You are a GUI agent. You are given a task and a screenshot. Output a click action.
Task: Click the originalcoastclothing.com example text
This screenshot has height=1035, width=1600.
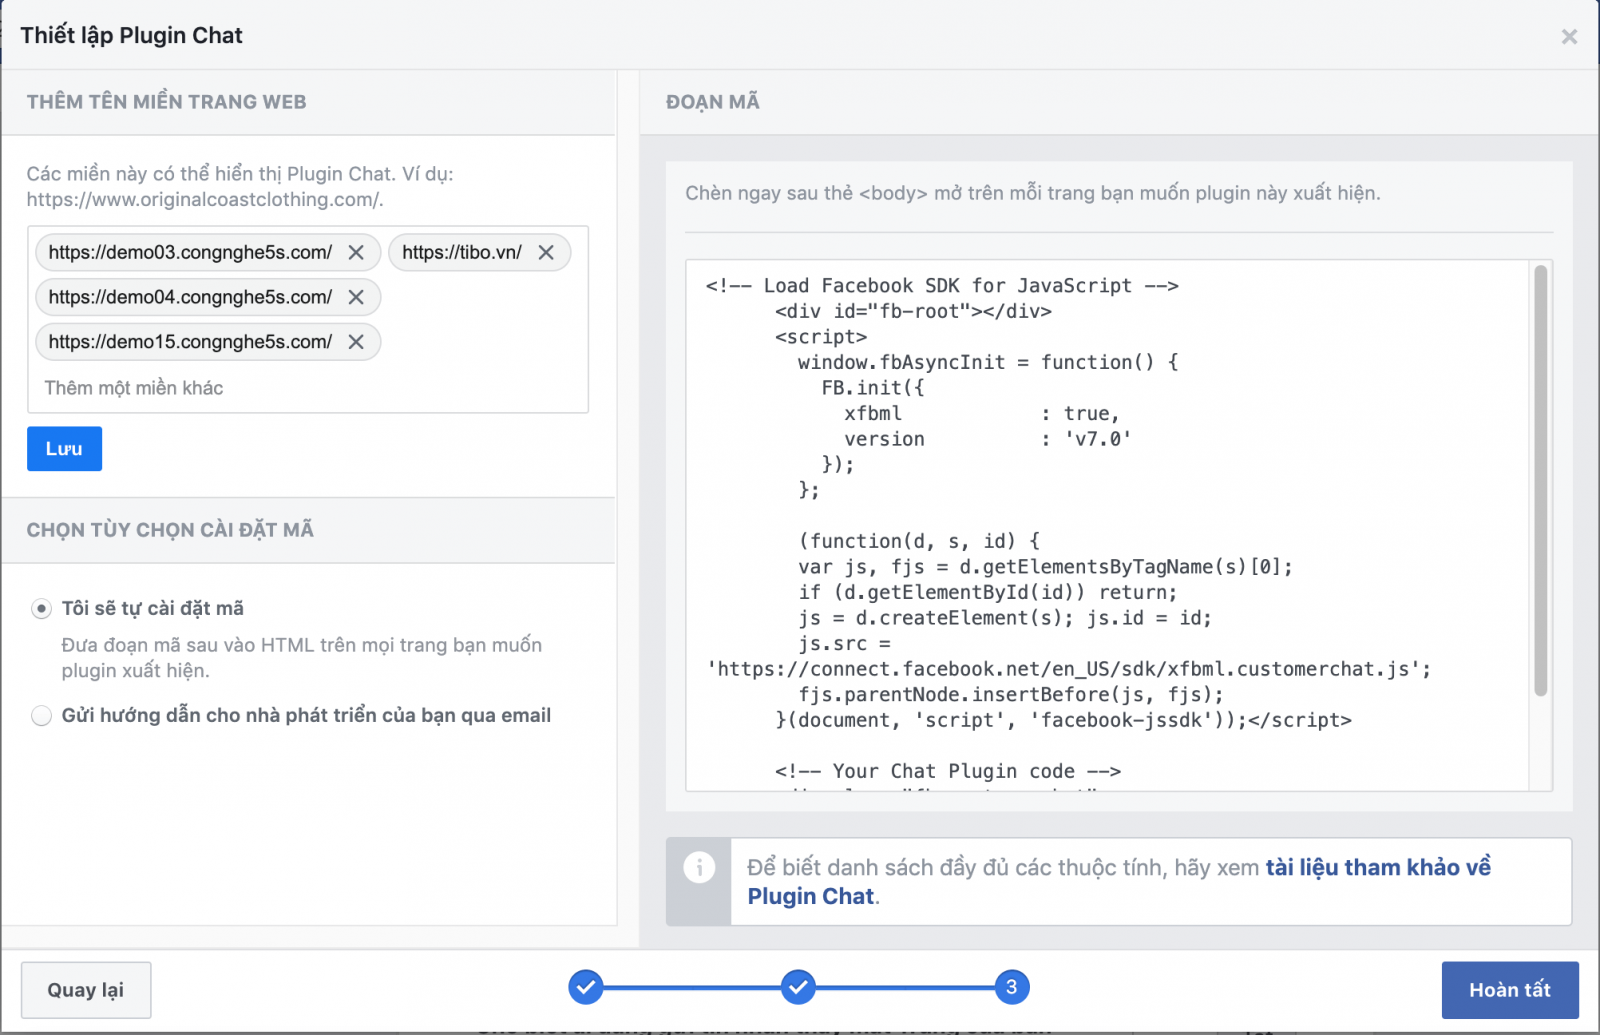[205, 200]
